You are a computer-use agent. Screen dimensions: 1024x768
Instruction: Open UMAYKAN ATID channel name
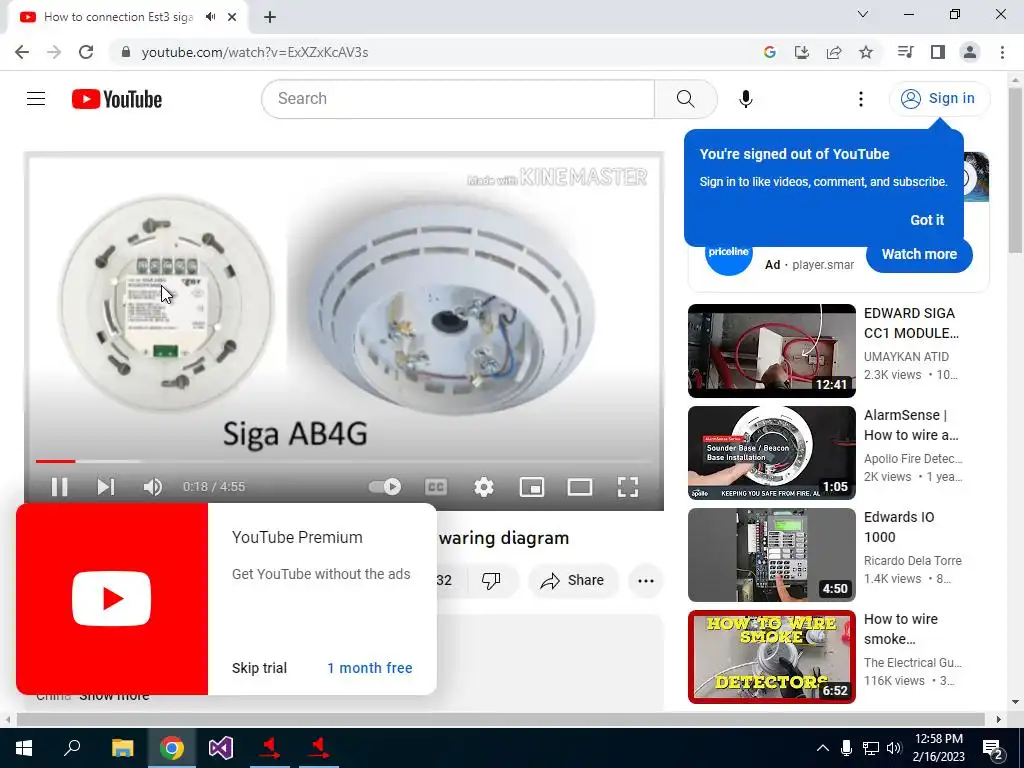click(906, 357)
